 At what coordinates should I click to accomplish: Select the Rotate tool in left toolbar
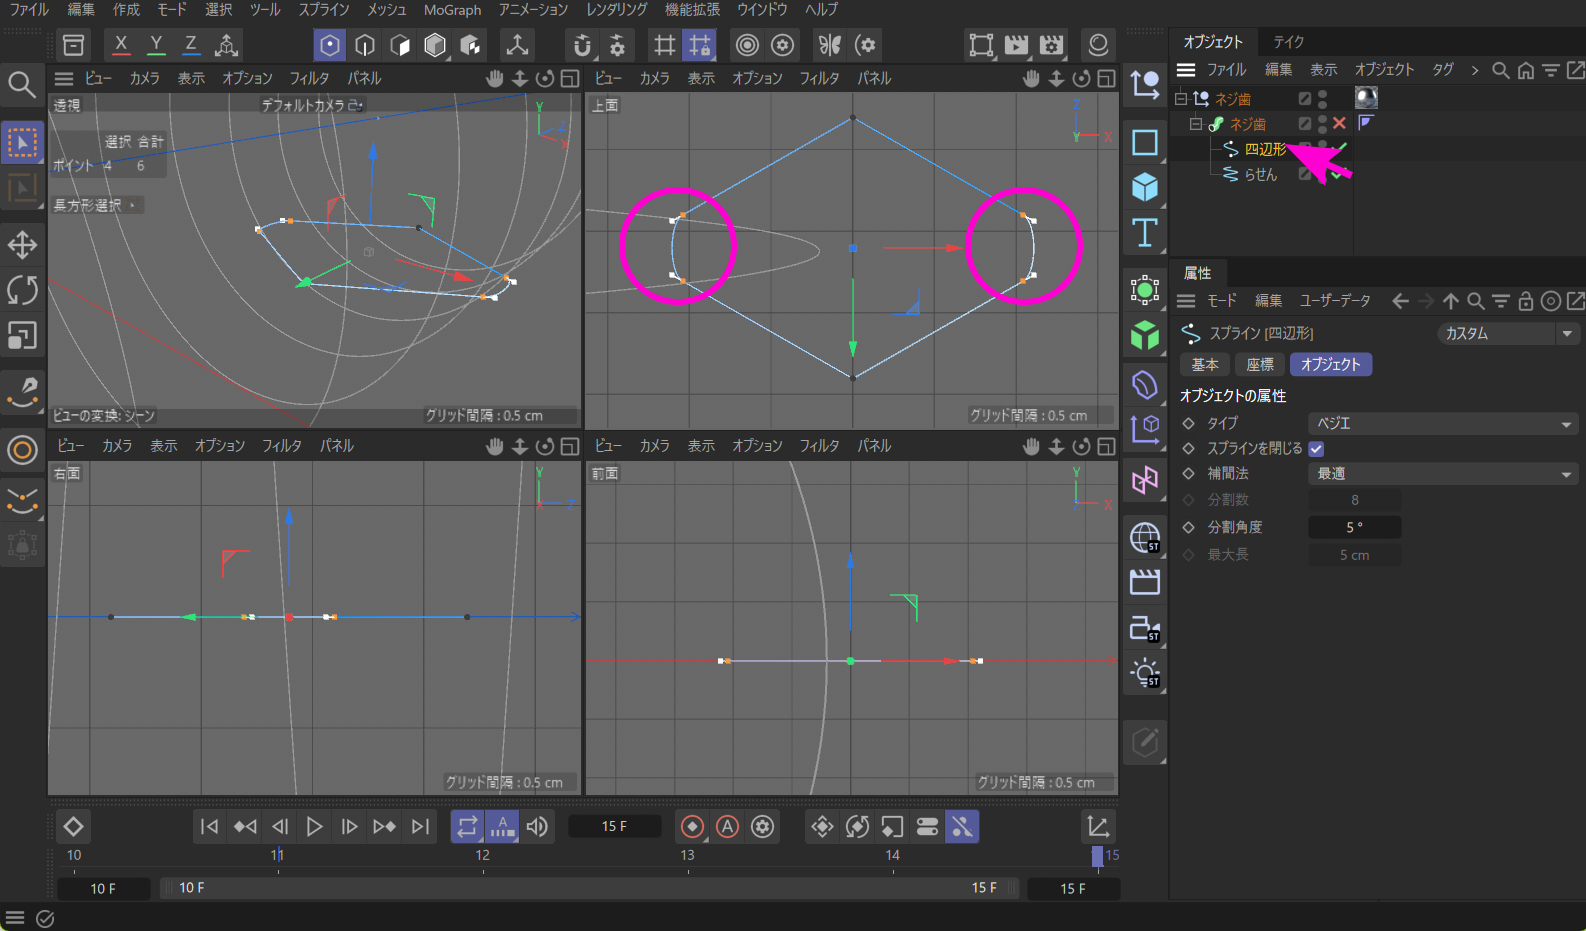pyautogui.click(x=22, y=290)
